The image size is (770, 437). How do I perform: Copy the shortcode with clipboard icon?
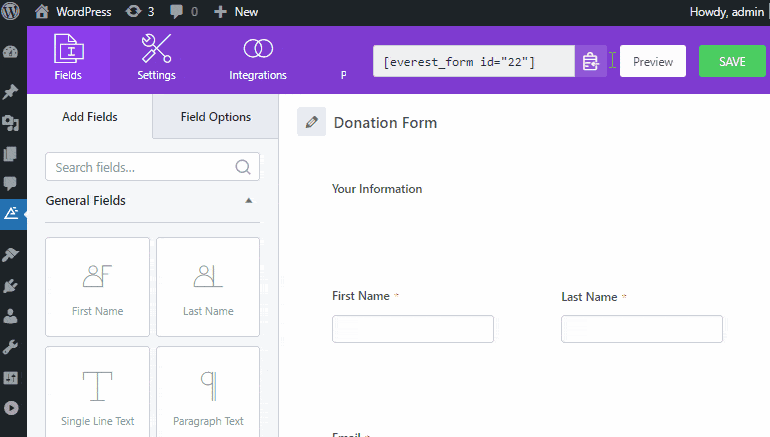(591, 61)
